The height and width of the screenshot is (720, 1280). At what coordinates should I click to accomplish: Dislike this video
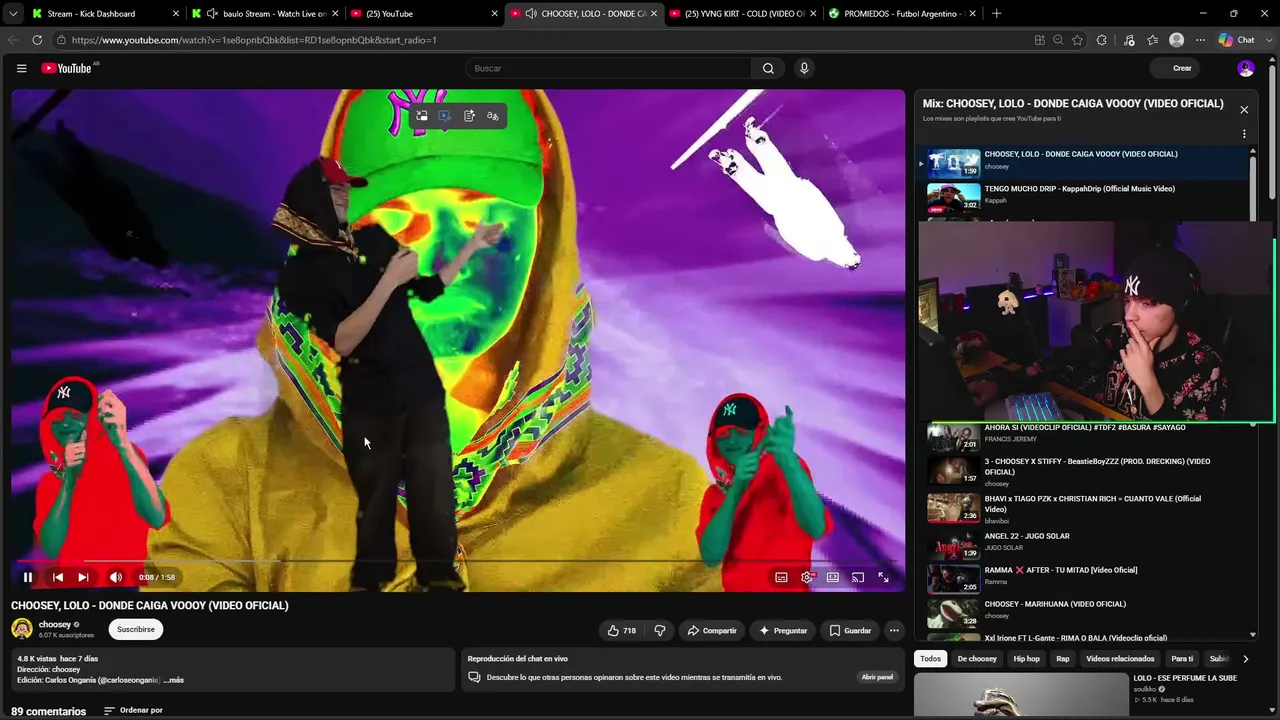pos(660,631)
